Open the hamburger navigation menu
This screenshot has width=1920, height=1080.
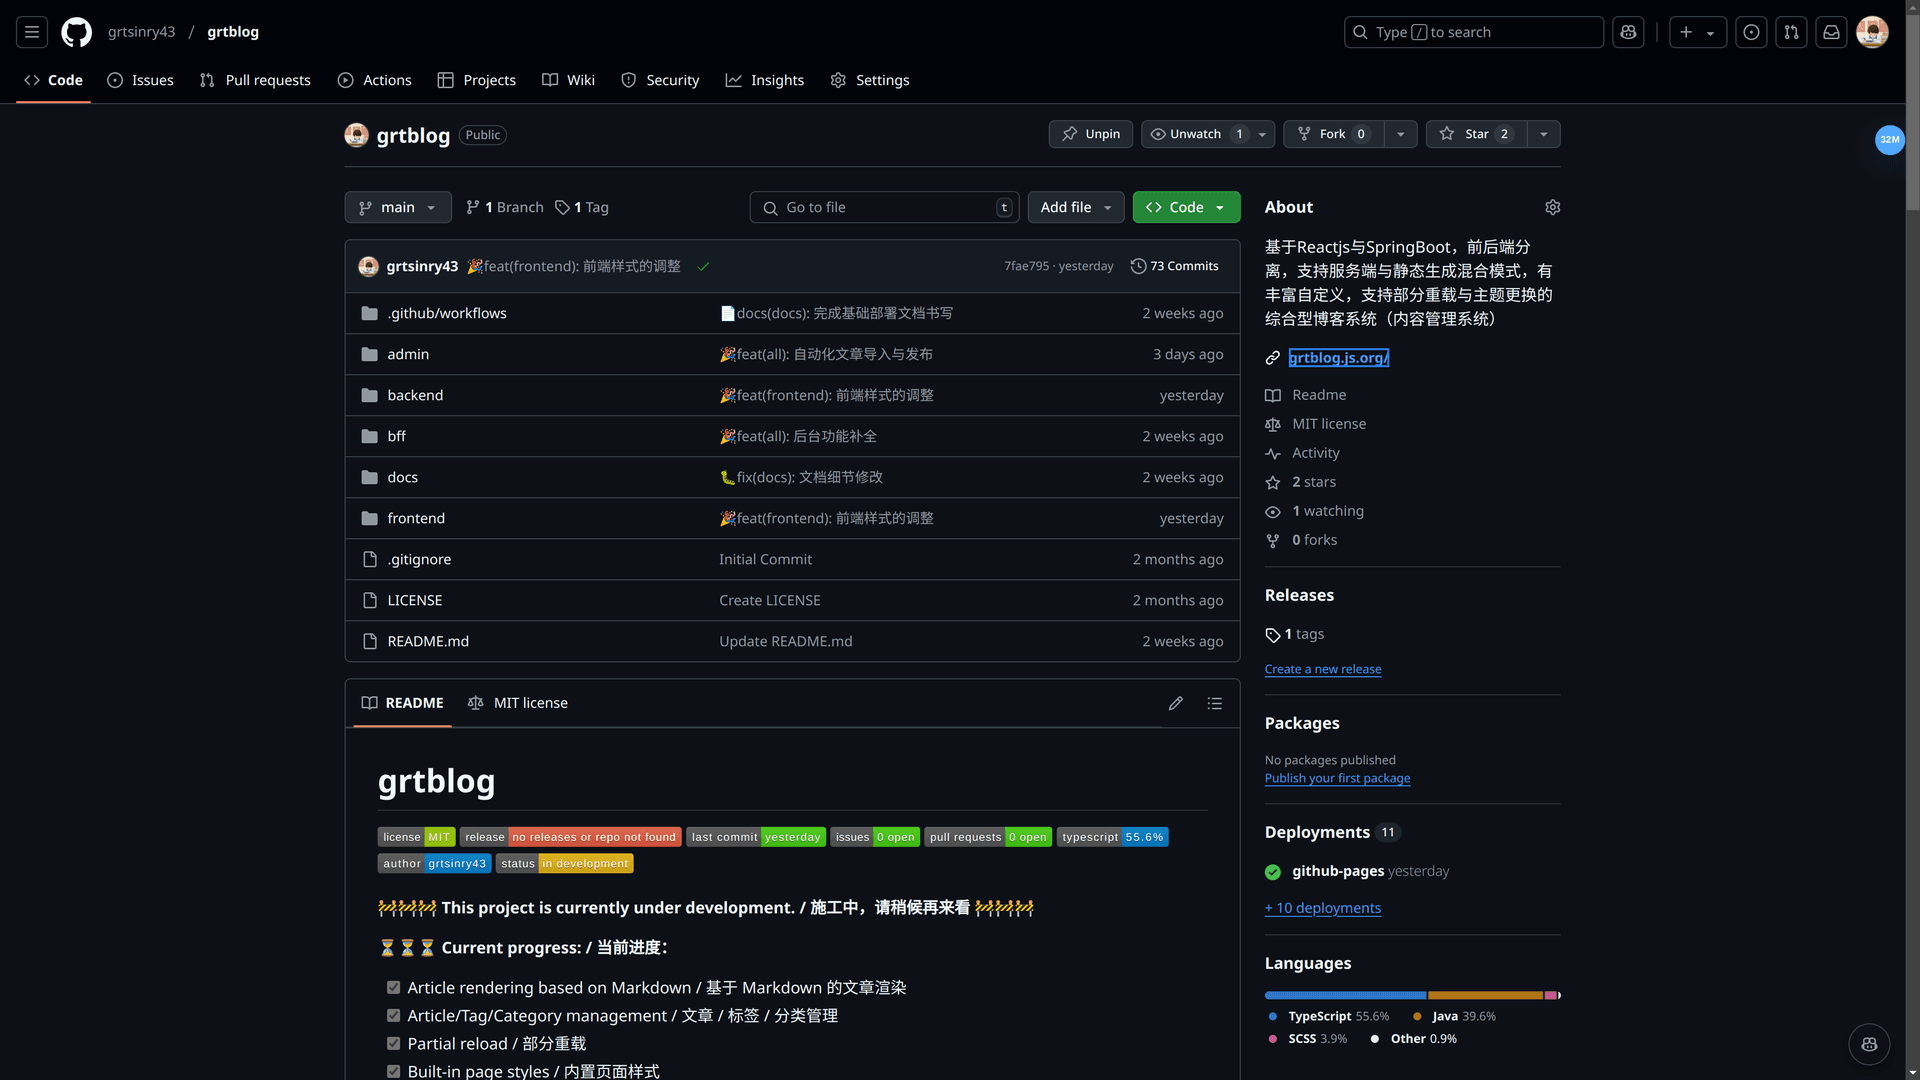point(32,32)
